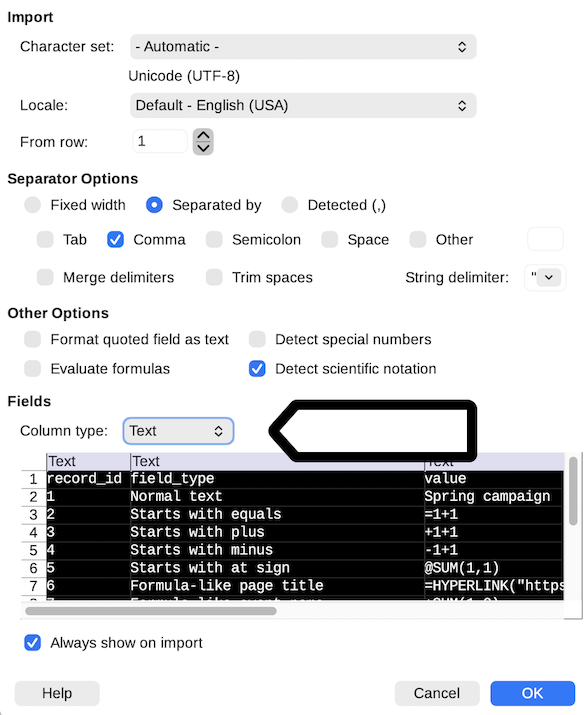Click row number 7 in preview
Screen dimensions: 588x715
pyautogui.click(x=33, y=586)
